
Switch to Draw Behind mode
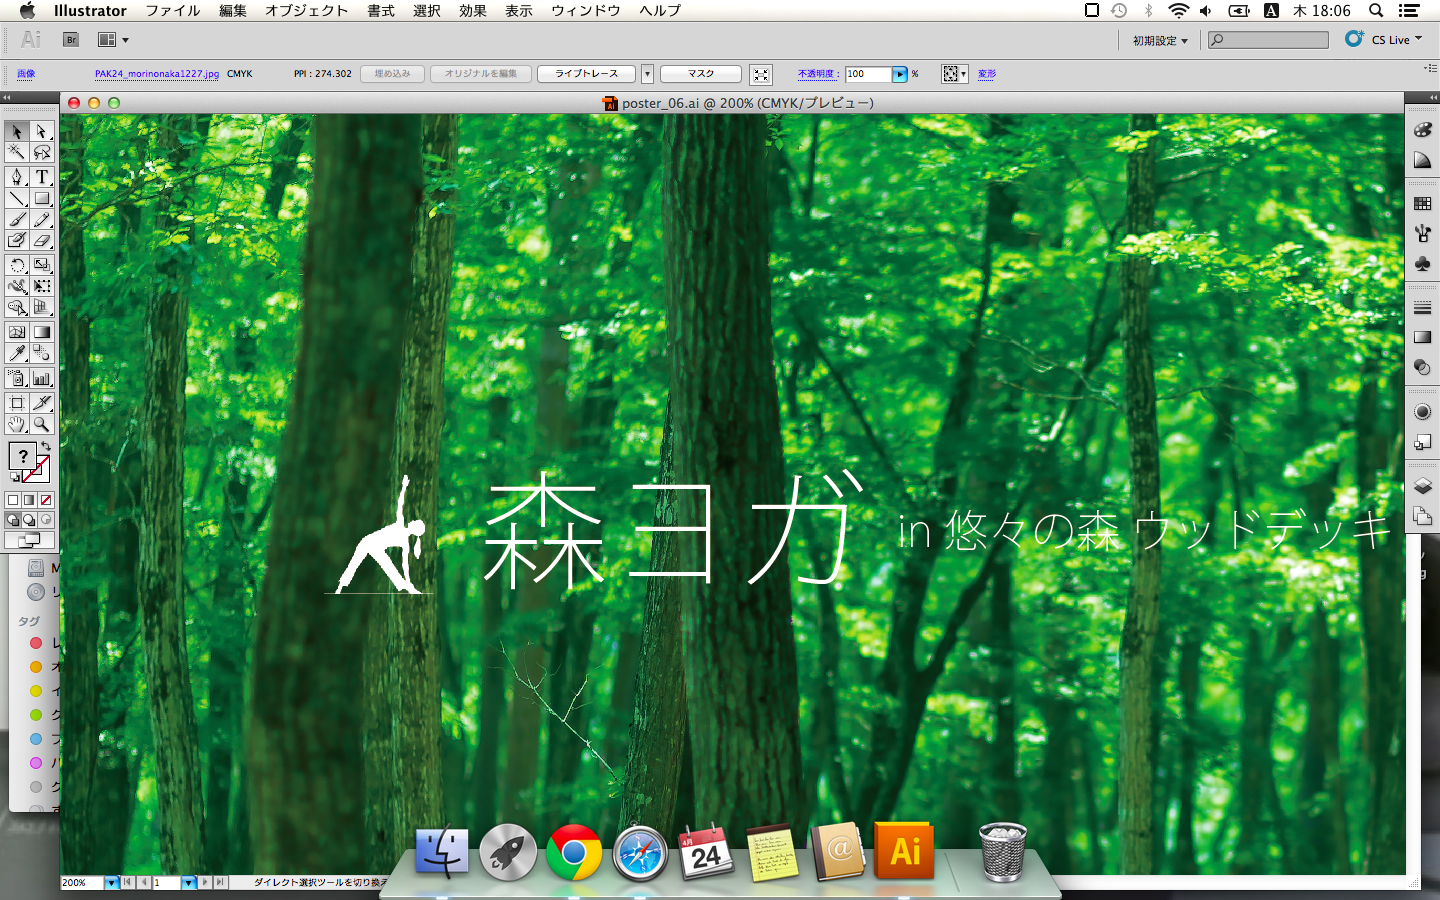click(29, 520)
